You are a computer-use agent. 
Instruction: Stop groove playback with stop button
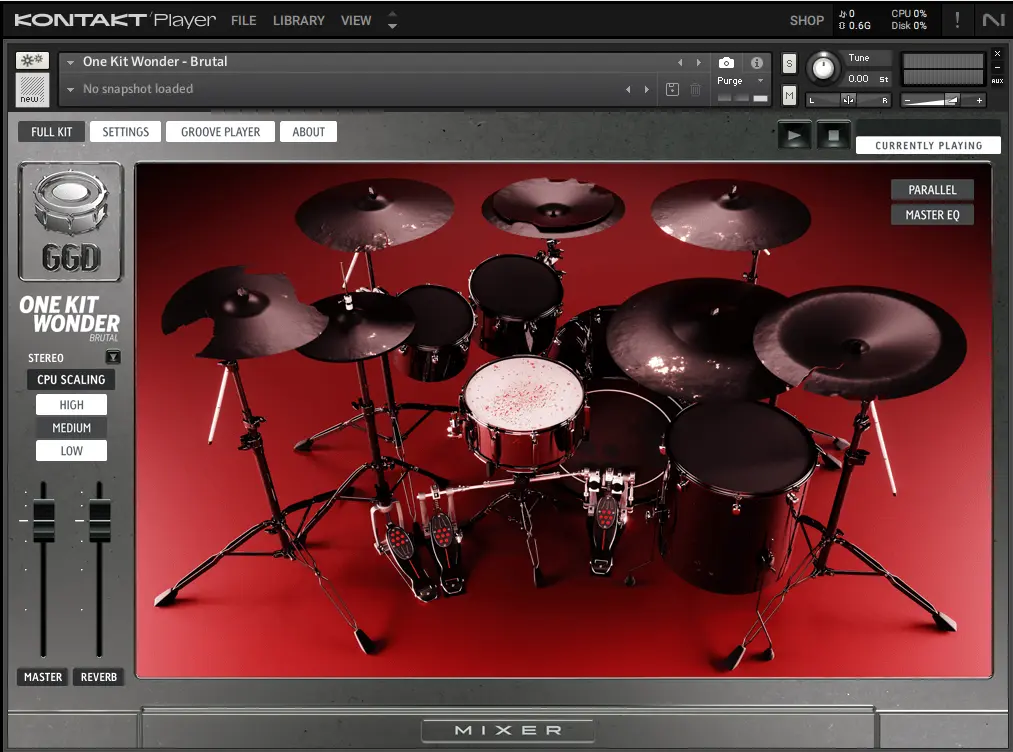[833, 136]
